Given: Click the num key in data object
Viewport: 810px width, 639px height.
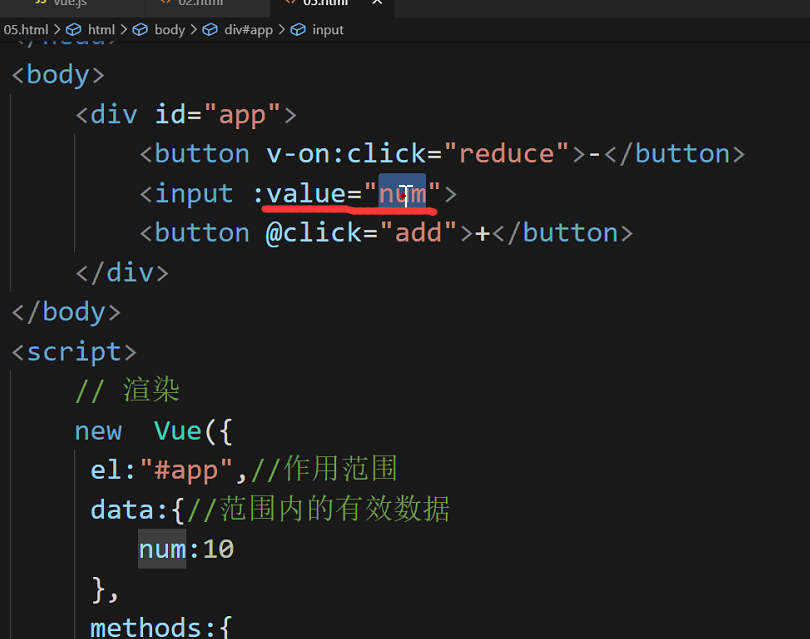Looking at the screenshot, I should click(x=162, y=549).
